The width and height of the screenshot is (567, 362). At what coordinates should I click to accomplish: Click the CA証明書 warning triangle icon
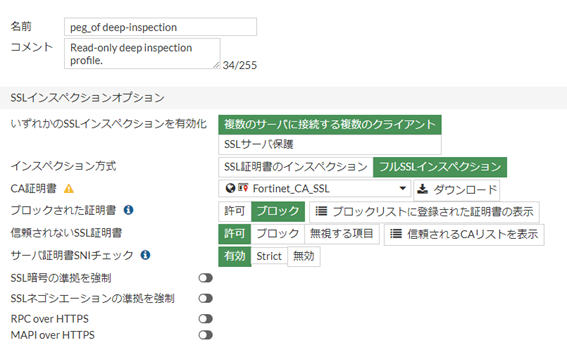(69, 189)
